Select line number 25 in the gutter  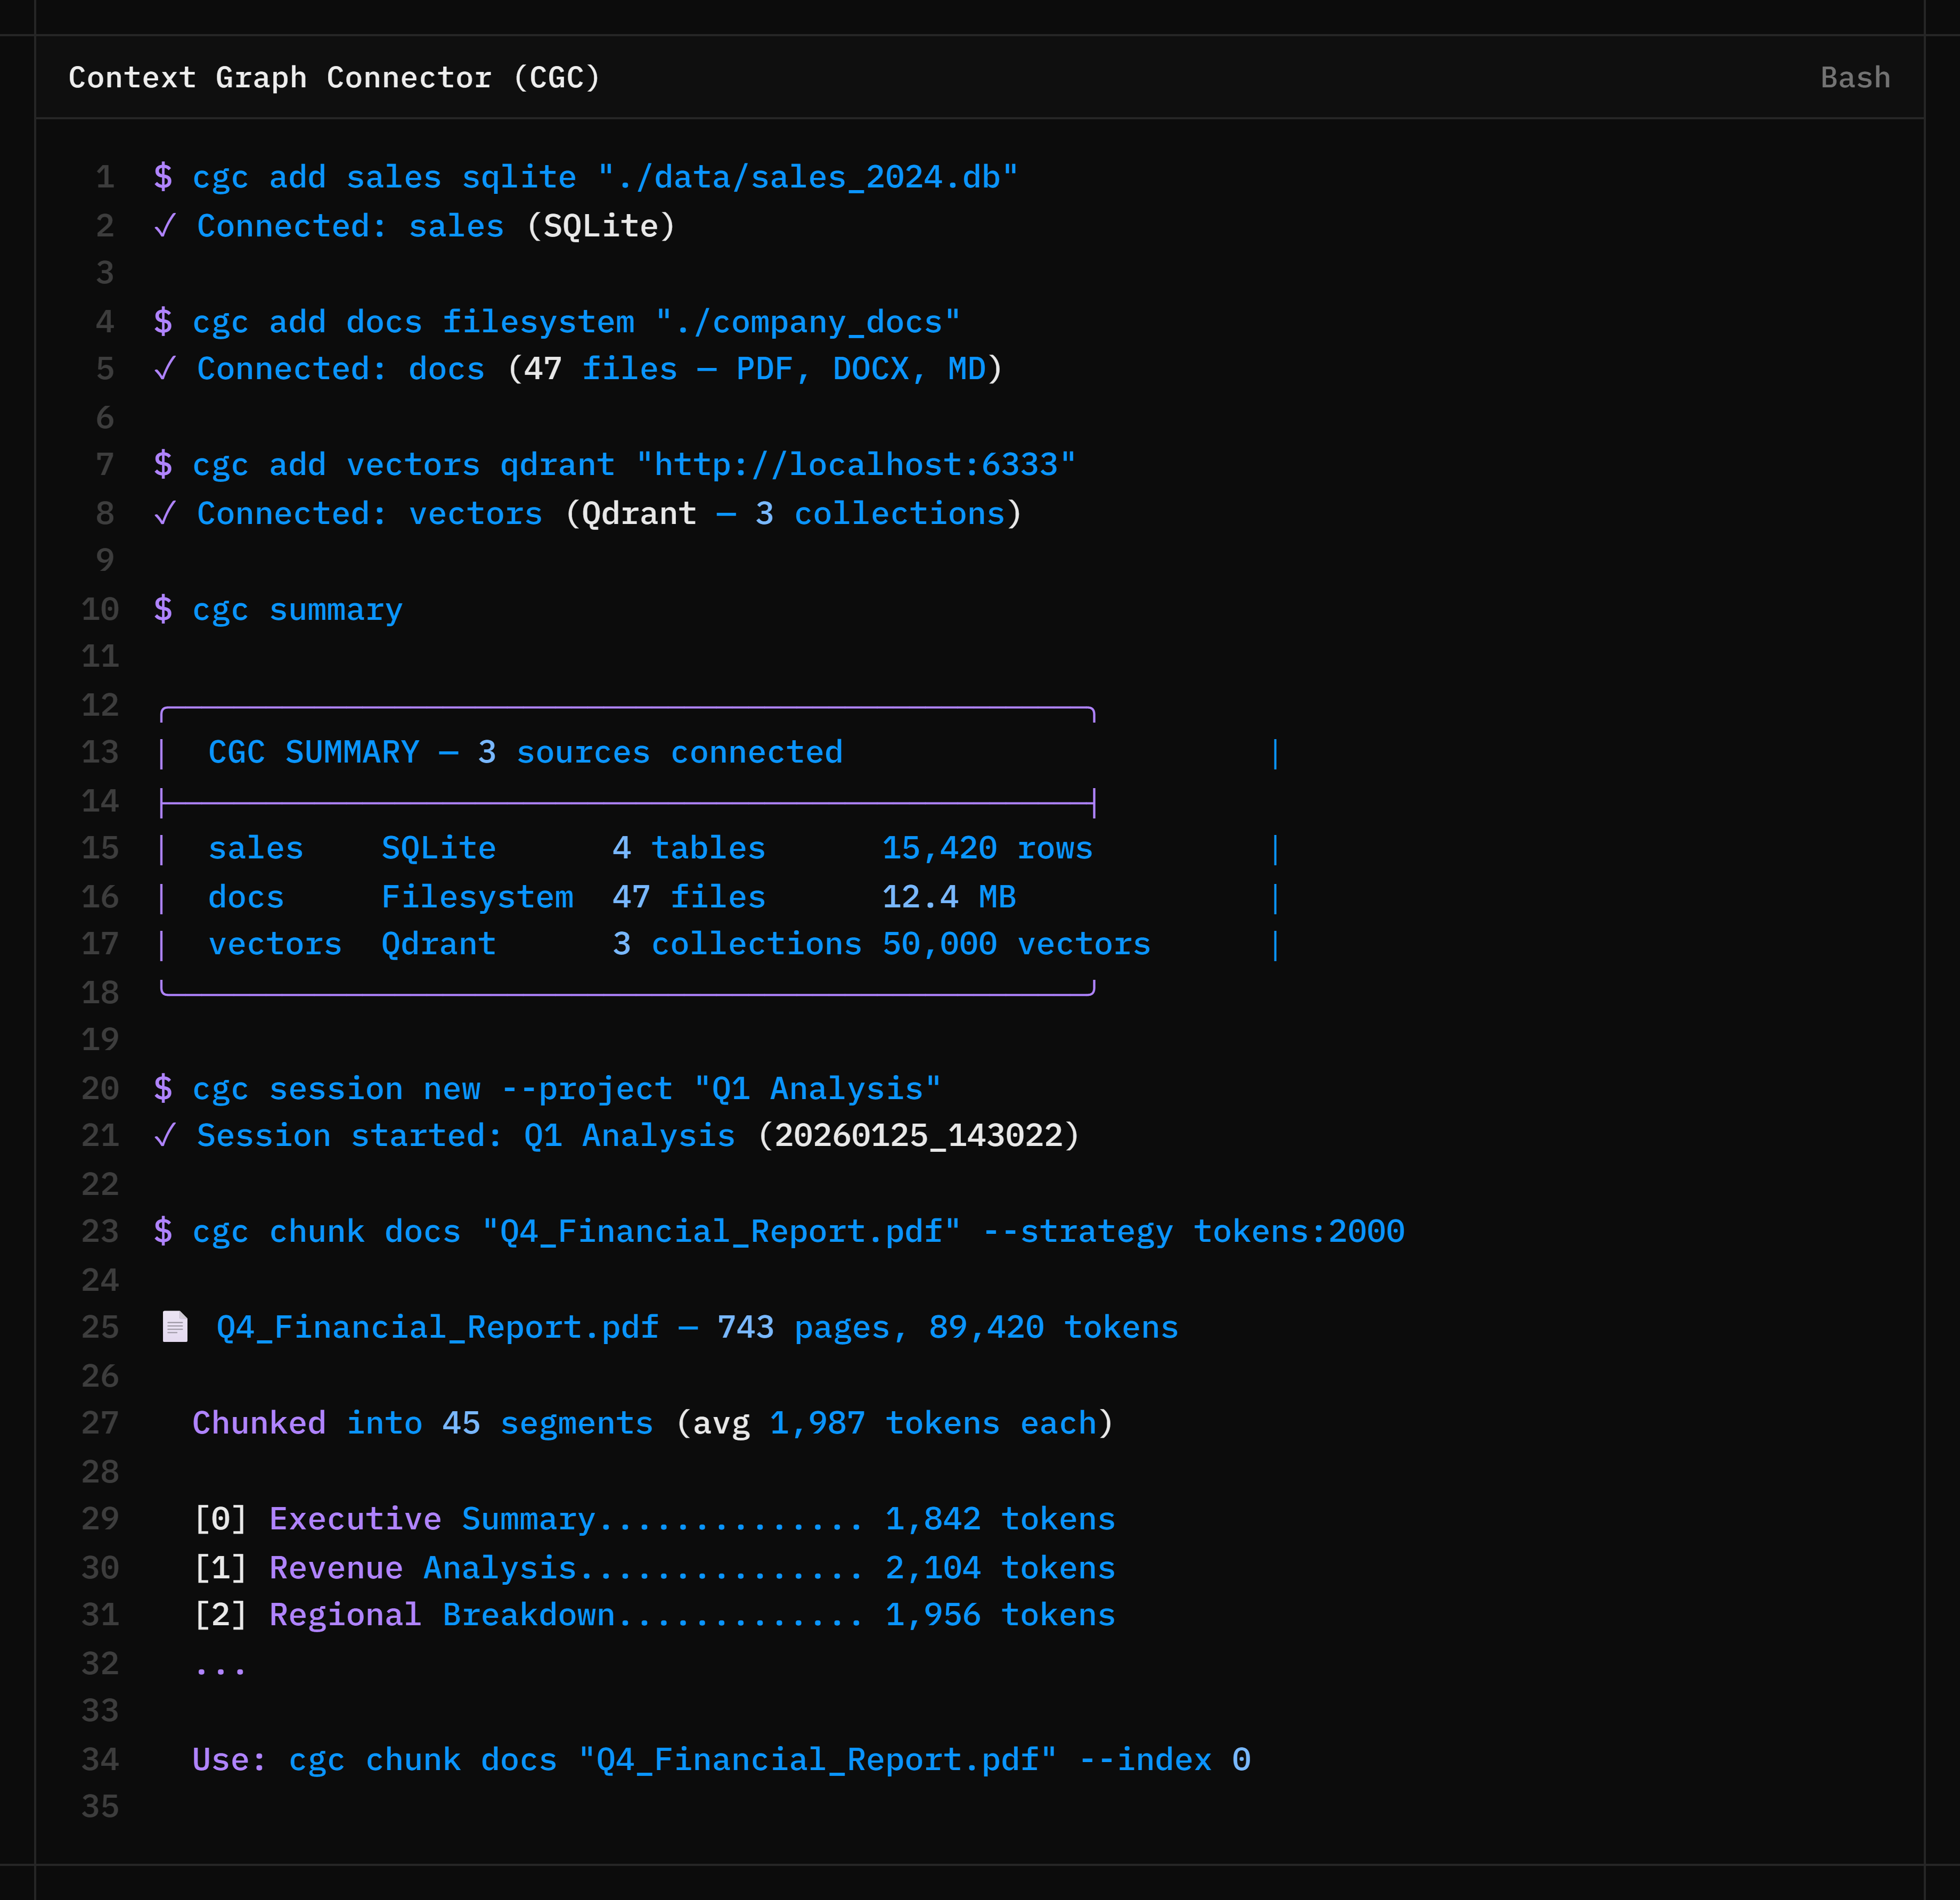point(99,1327)
